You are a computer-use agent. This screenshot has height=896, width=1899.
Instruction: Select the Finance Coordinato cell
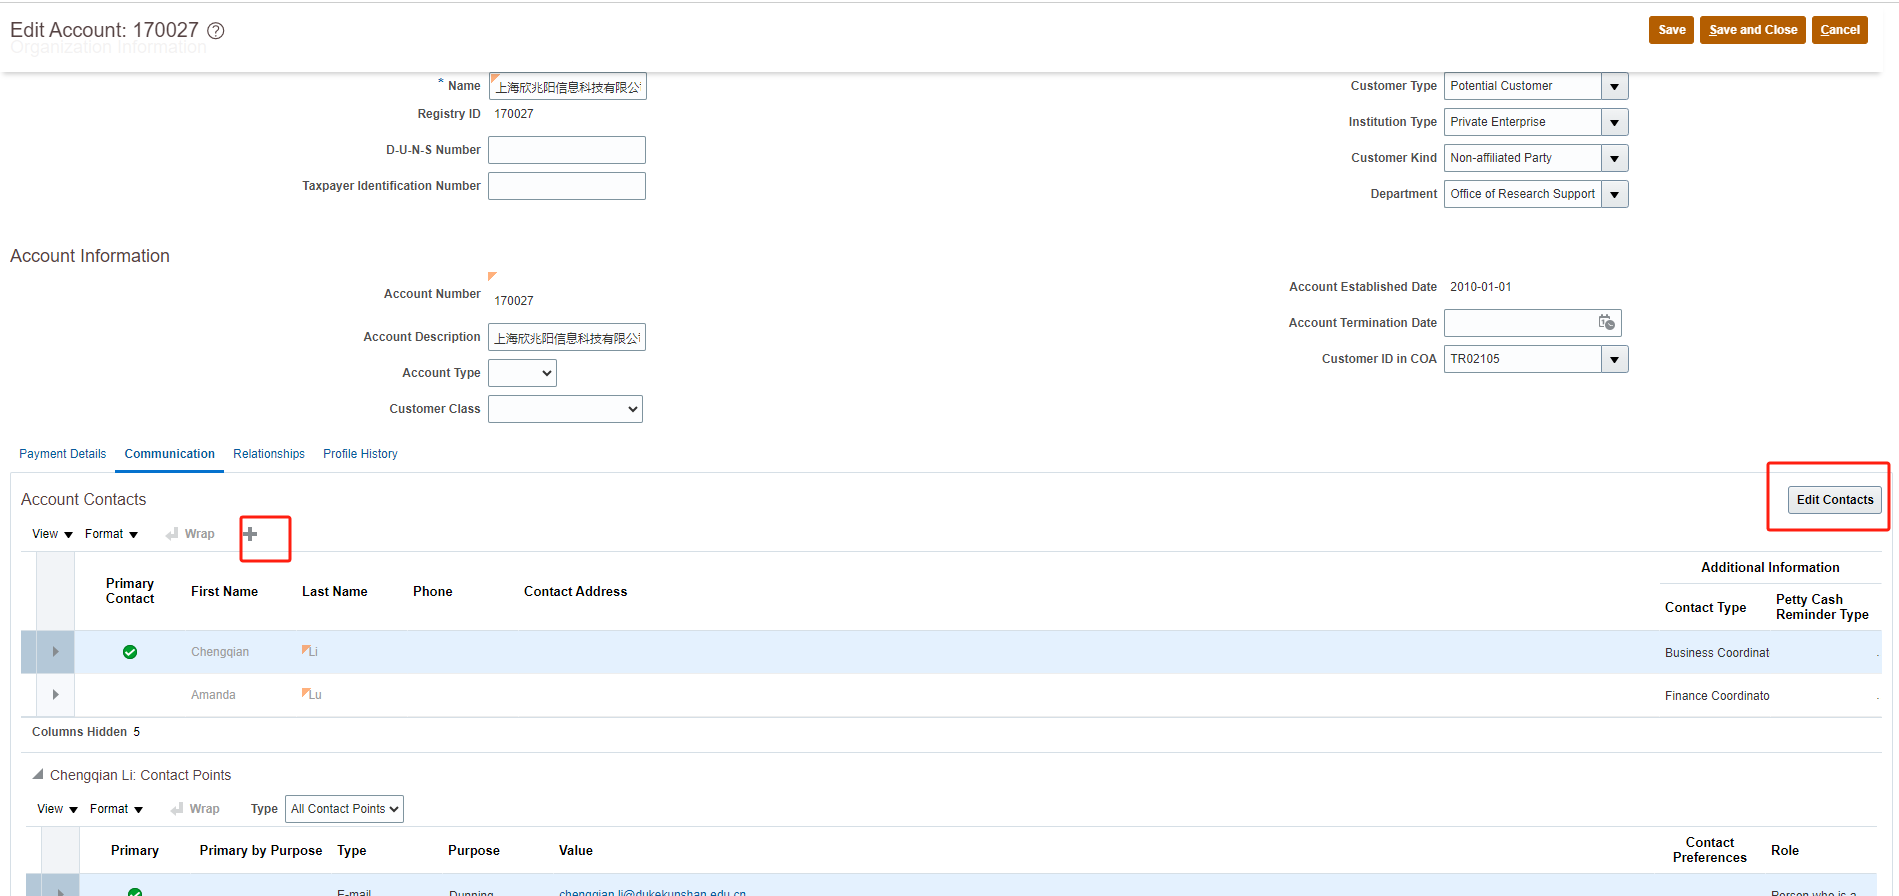coord(1717,696)
